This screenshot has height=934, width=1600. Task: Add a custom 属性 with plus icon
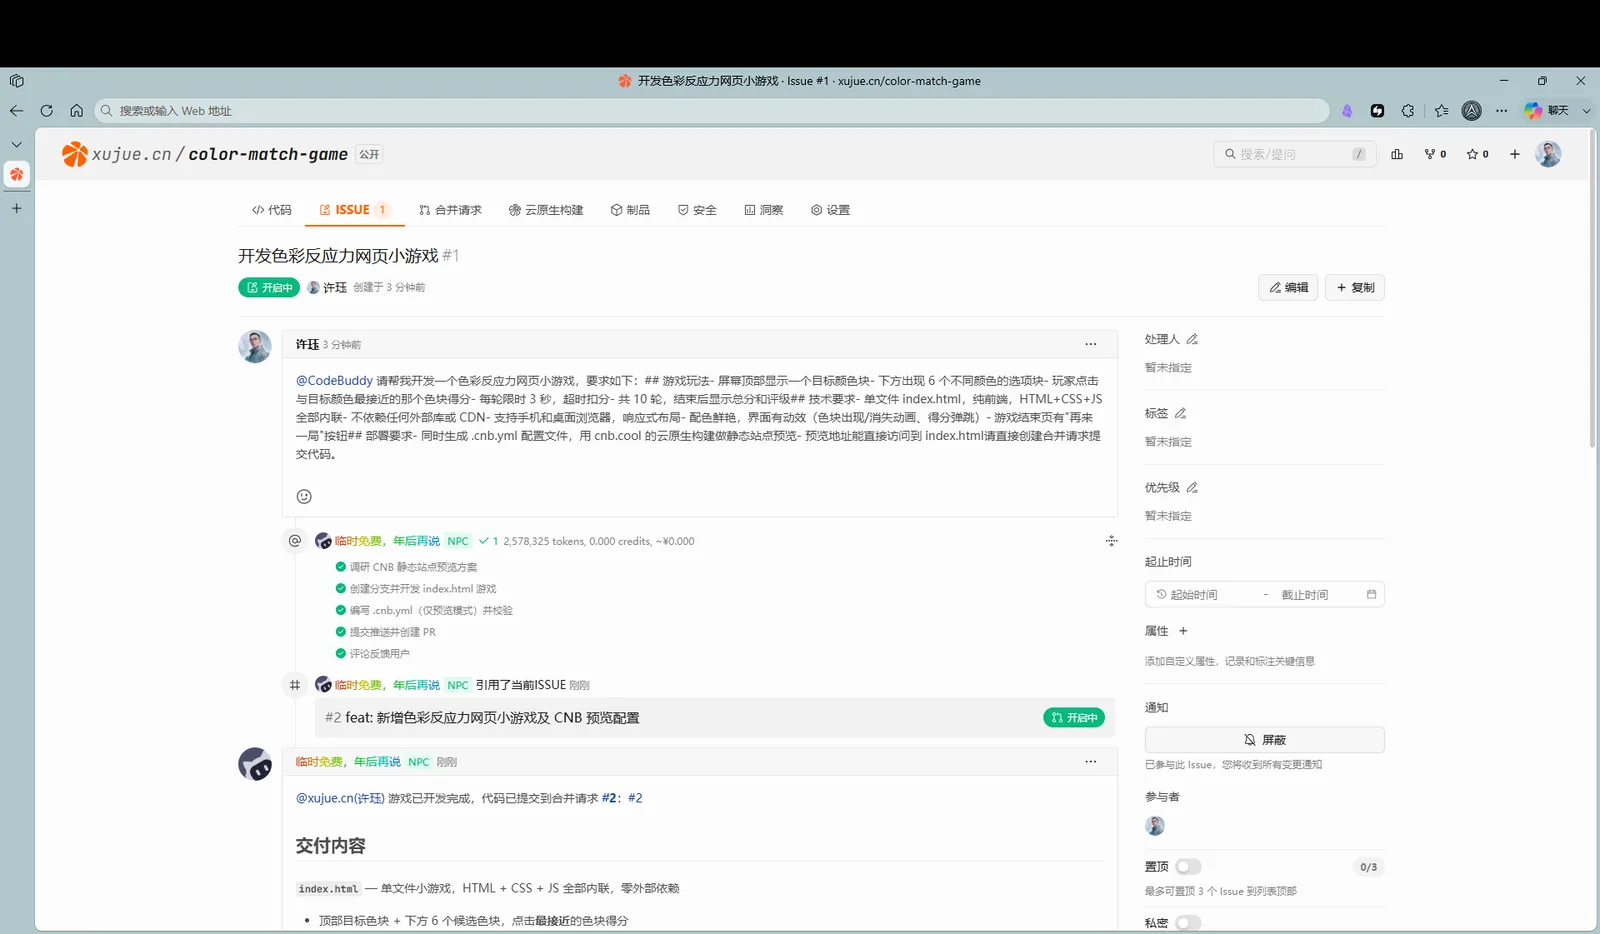click(1183, 631)
